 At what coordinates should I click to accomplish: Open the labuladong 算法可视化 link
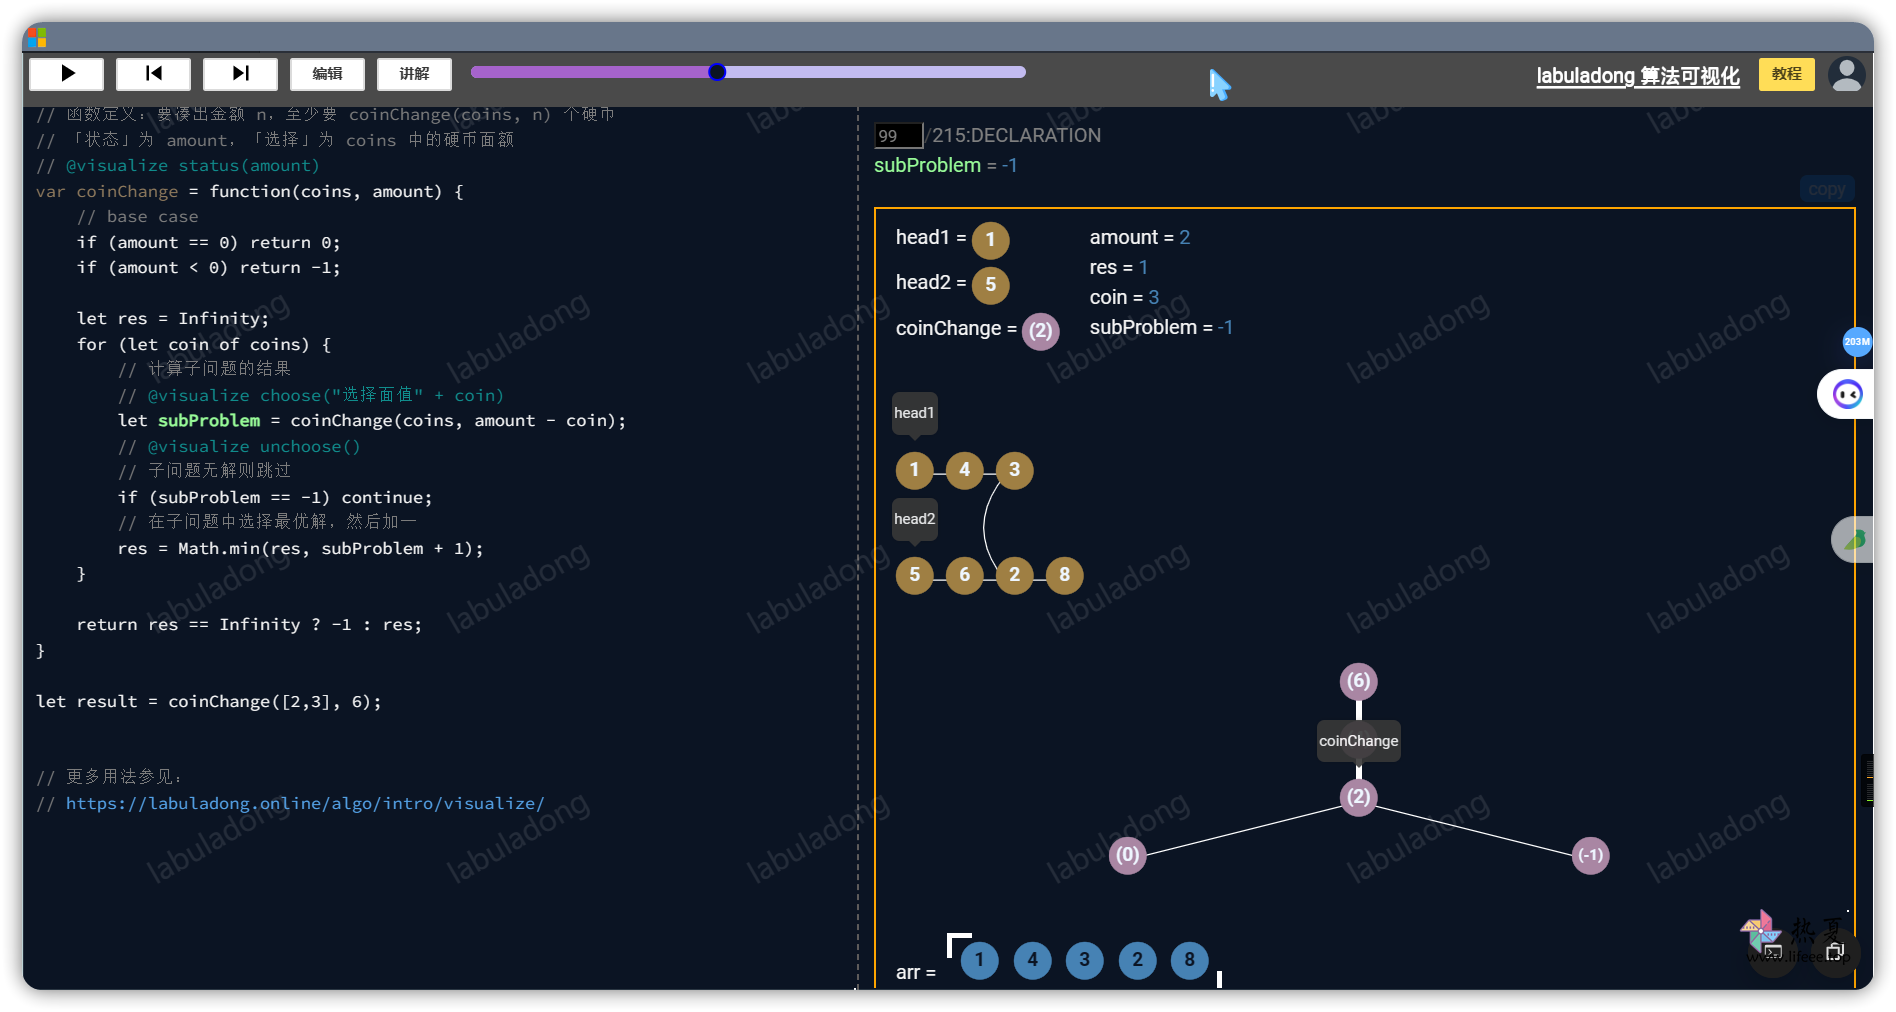coord(1638,76)
